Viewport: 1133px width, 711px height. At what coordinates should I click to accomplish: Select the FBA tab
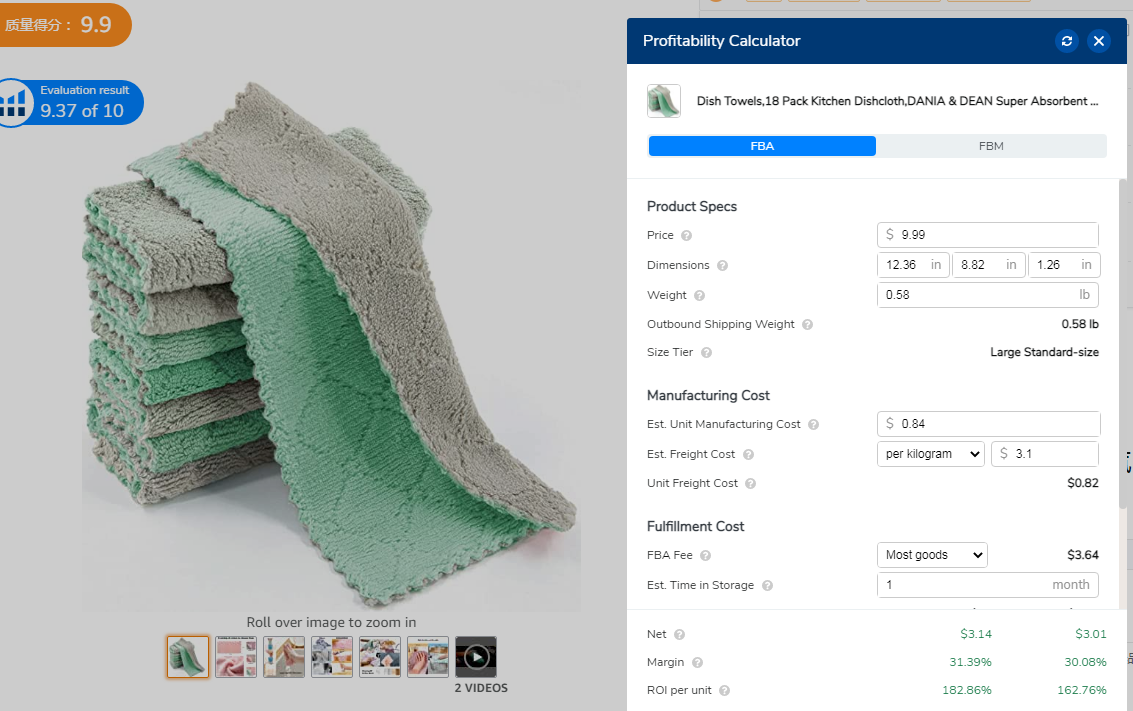[x=762, y=146]
